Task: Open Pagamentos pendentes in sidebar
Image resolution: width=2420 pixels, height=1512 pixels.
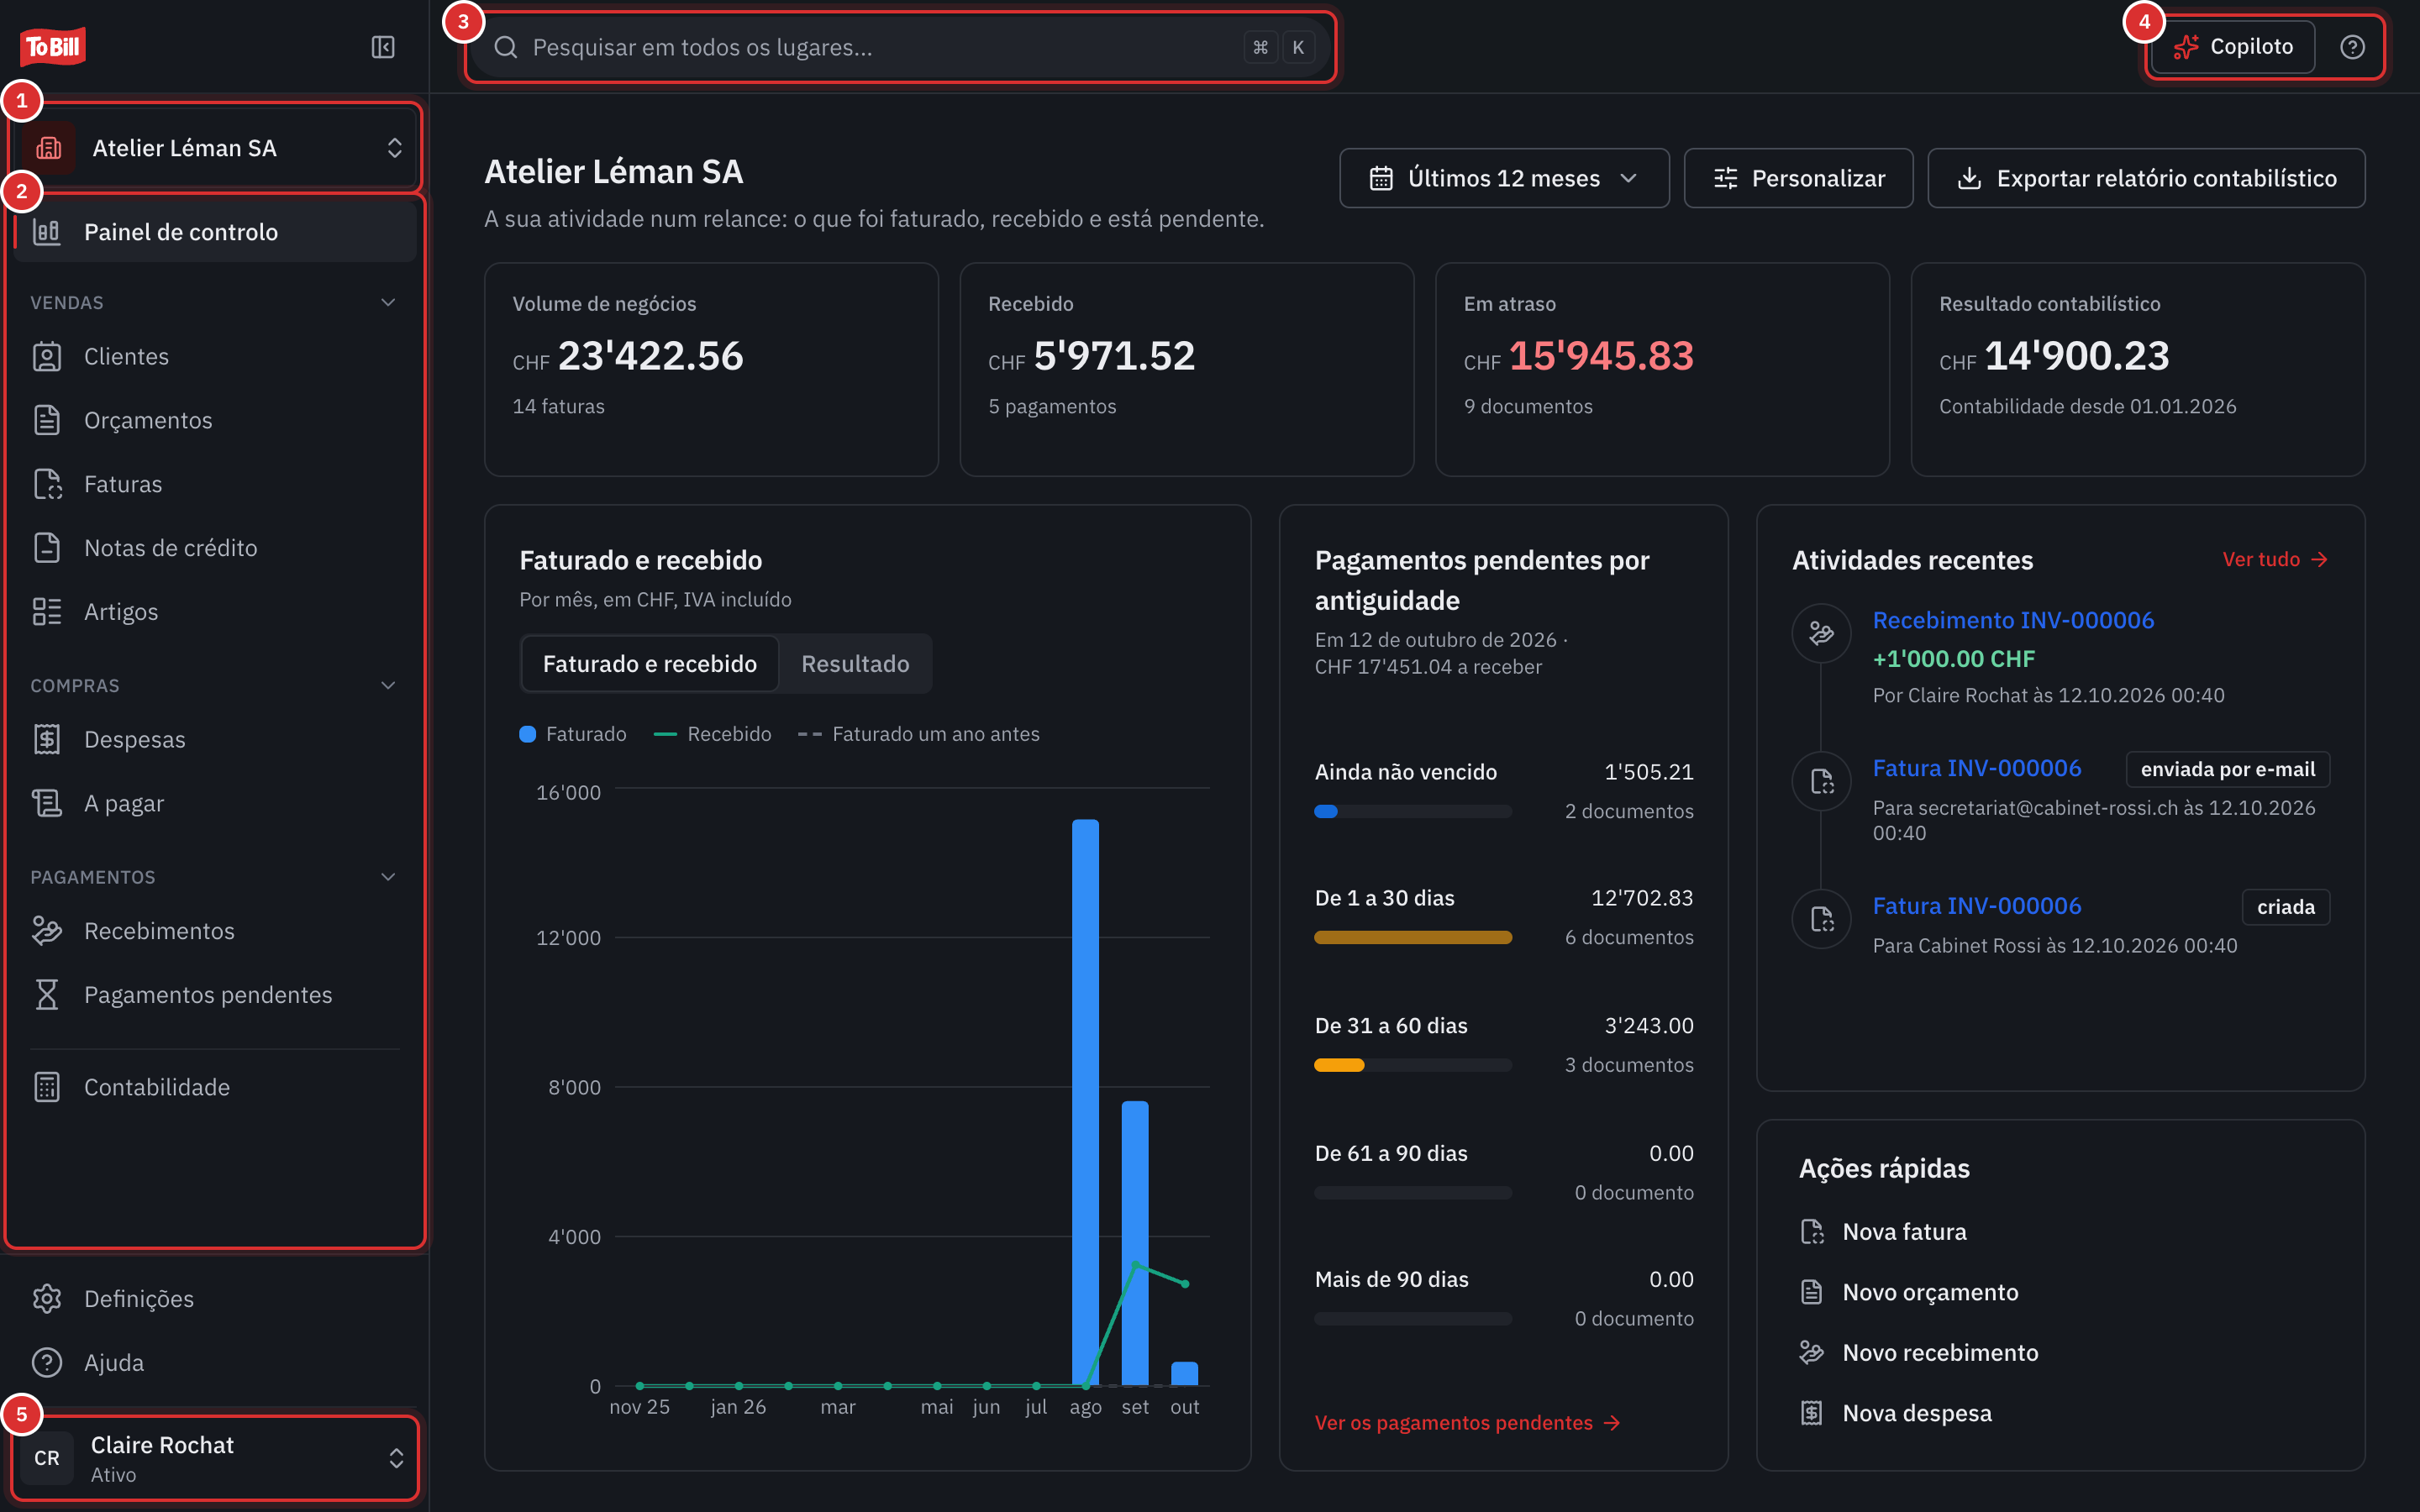Action: [215, 996]
